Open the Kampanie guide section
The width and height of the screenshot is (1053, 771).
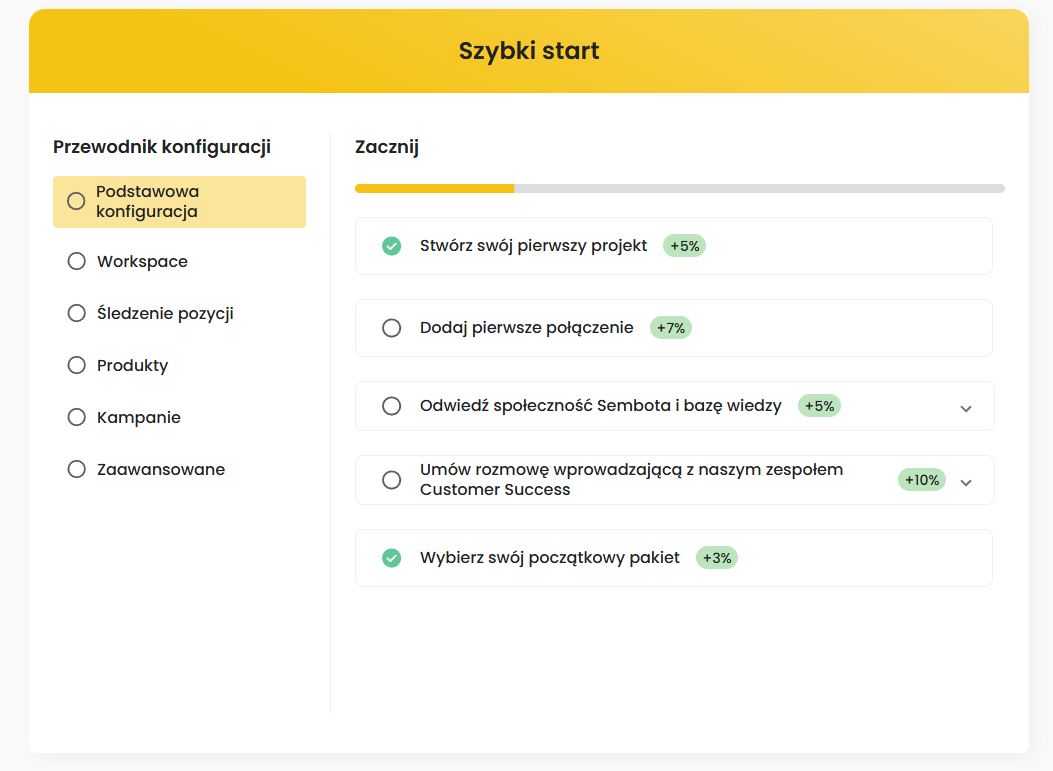[x=139, y=418]
